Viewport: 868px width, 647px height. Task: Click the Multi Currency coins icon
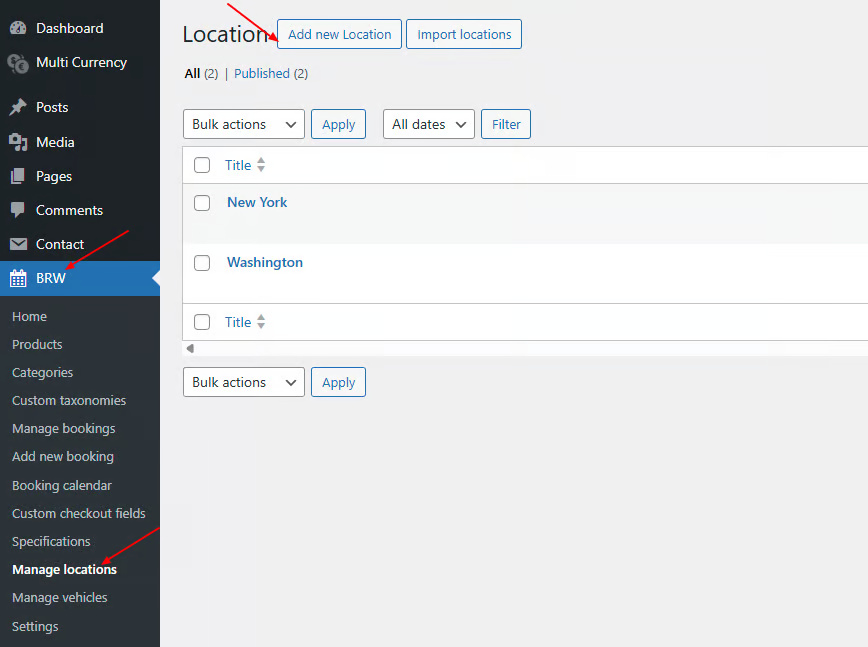(18, 63)
